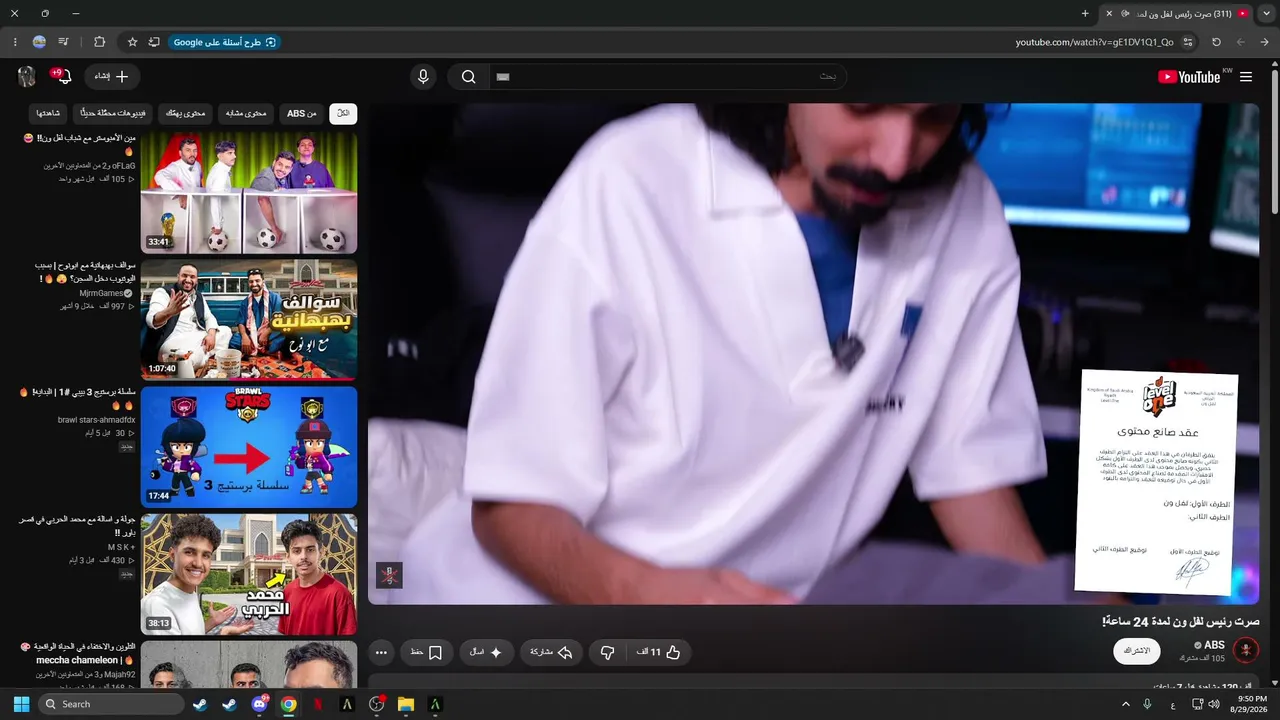The width and height of the screenshot is (1280, 720).
Task: Click the 'اسأل' ask button
Action: [x=487, y=652]
